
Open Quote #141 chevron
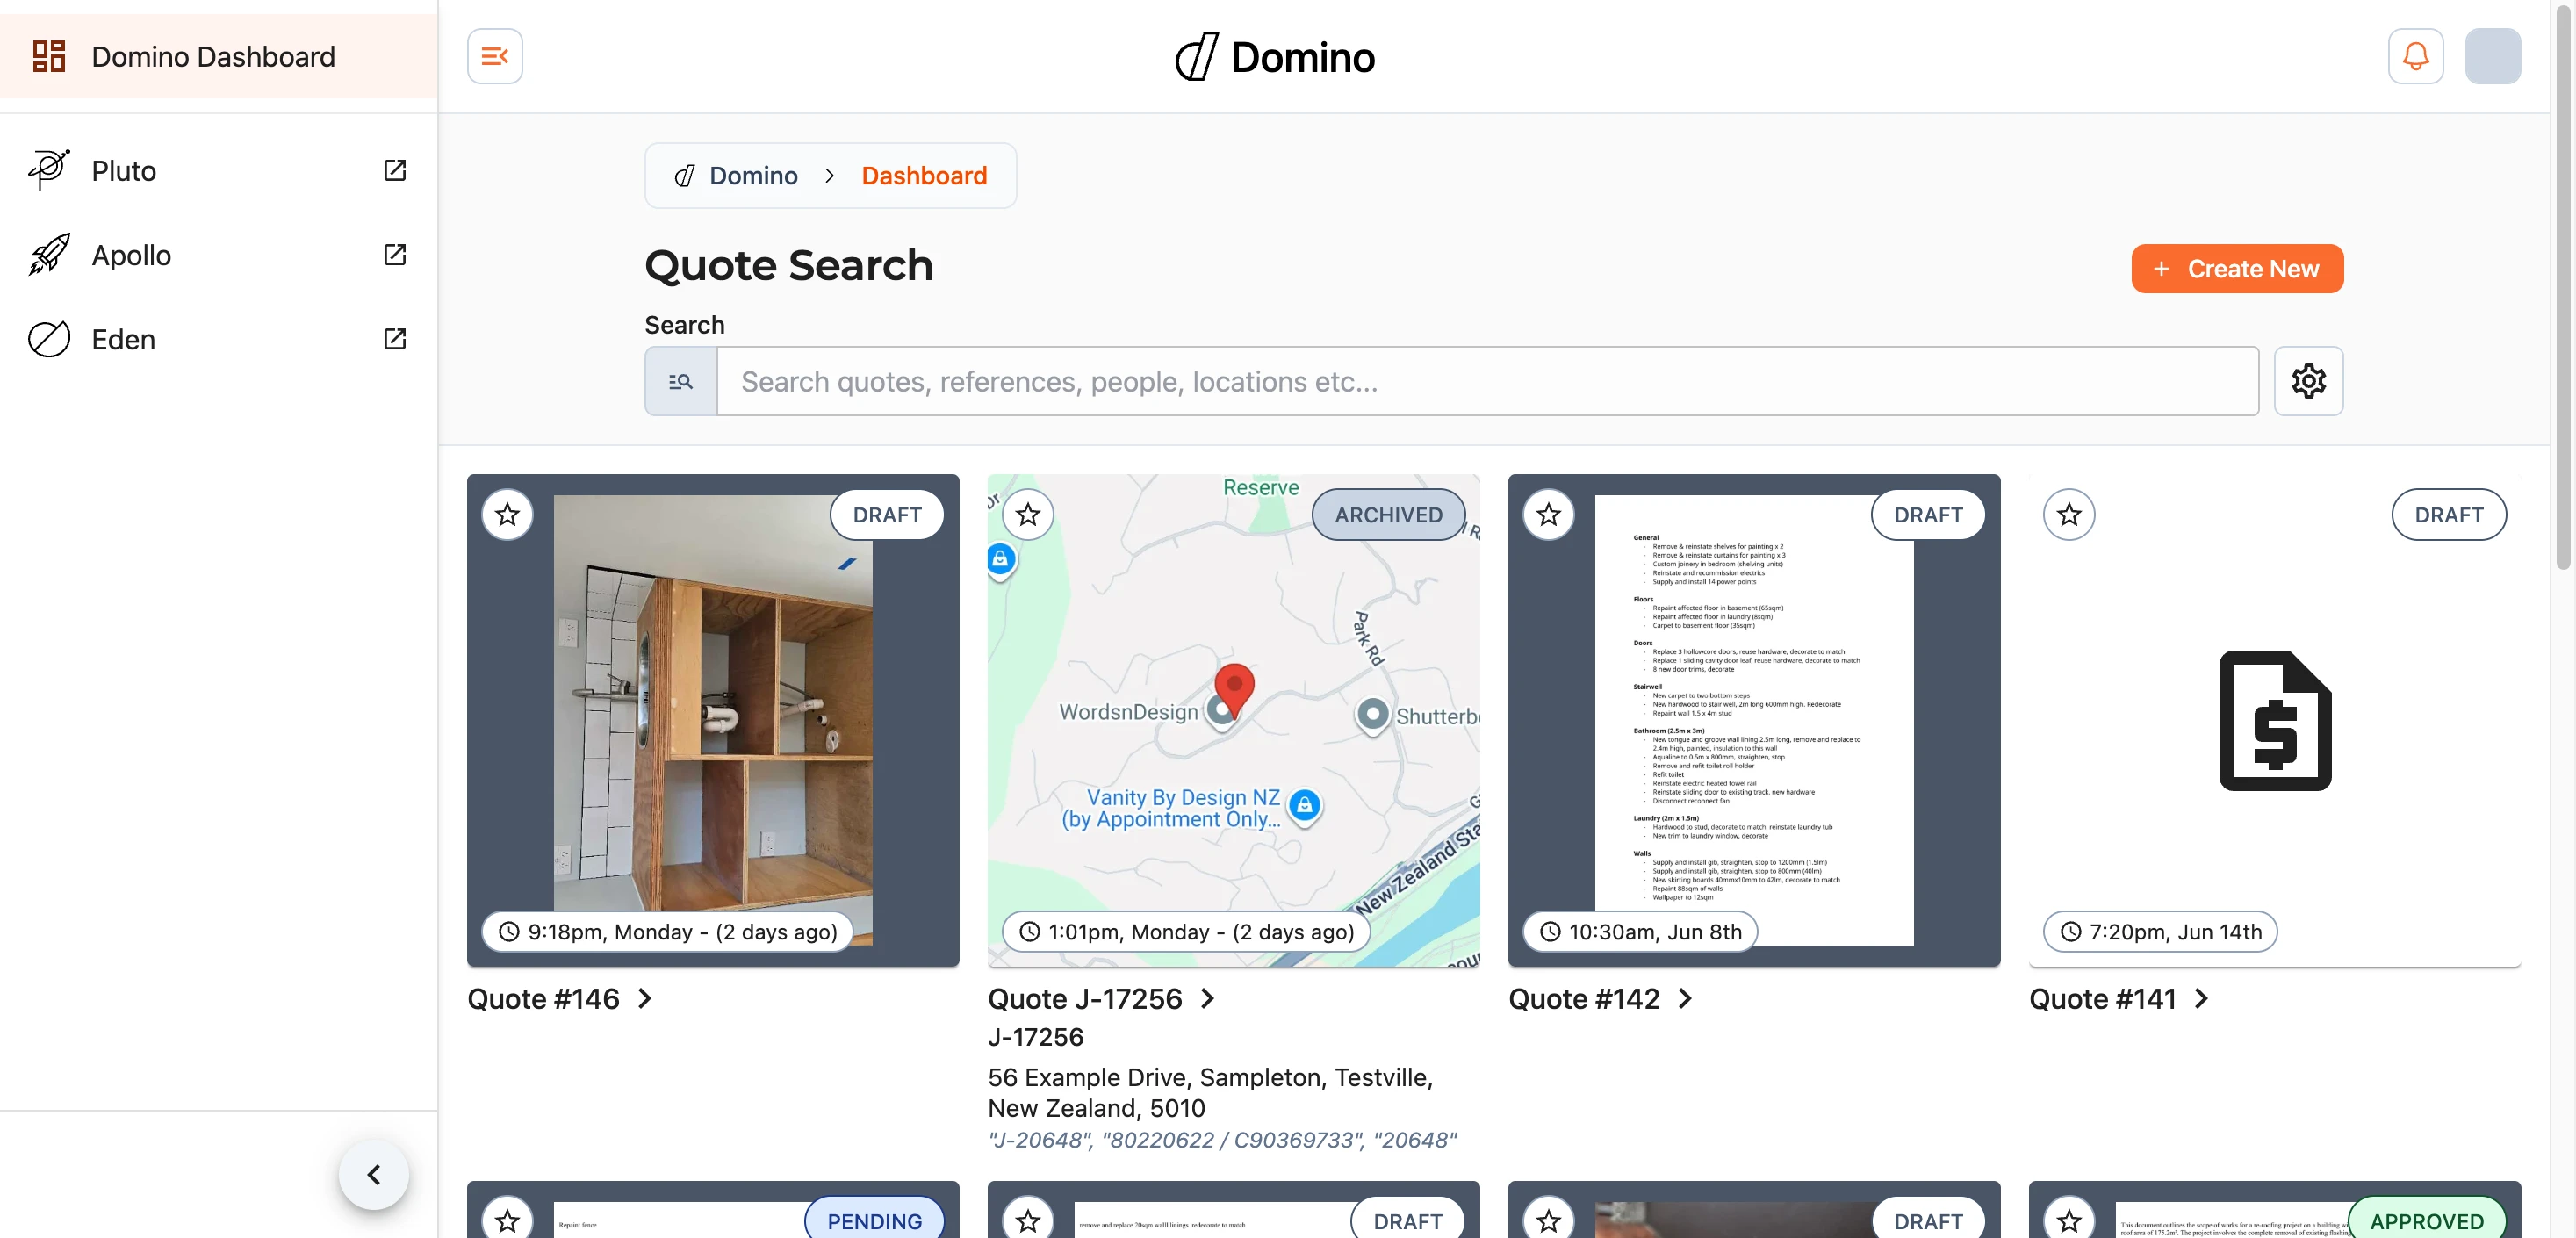tap(2201, 998)
